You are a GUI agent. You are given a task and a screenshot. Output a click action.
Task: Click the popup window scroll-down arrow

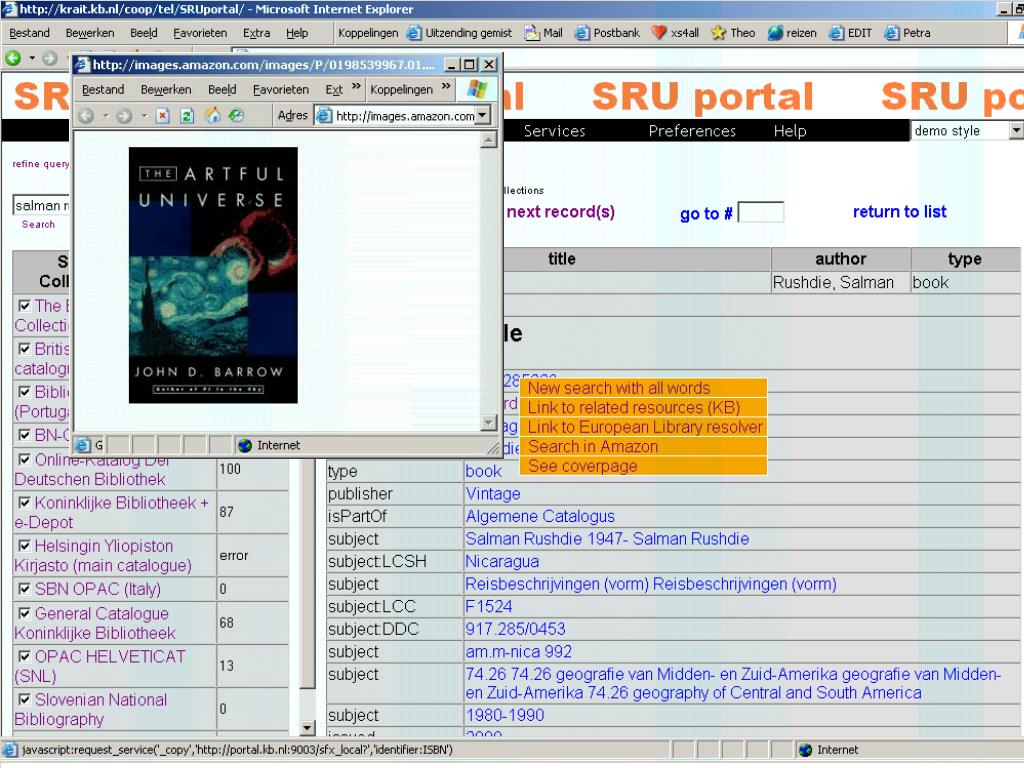pos(488,423)
